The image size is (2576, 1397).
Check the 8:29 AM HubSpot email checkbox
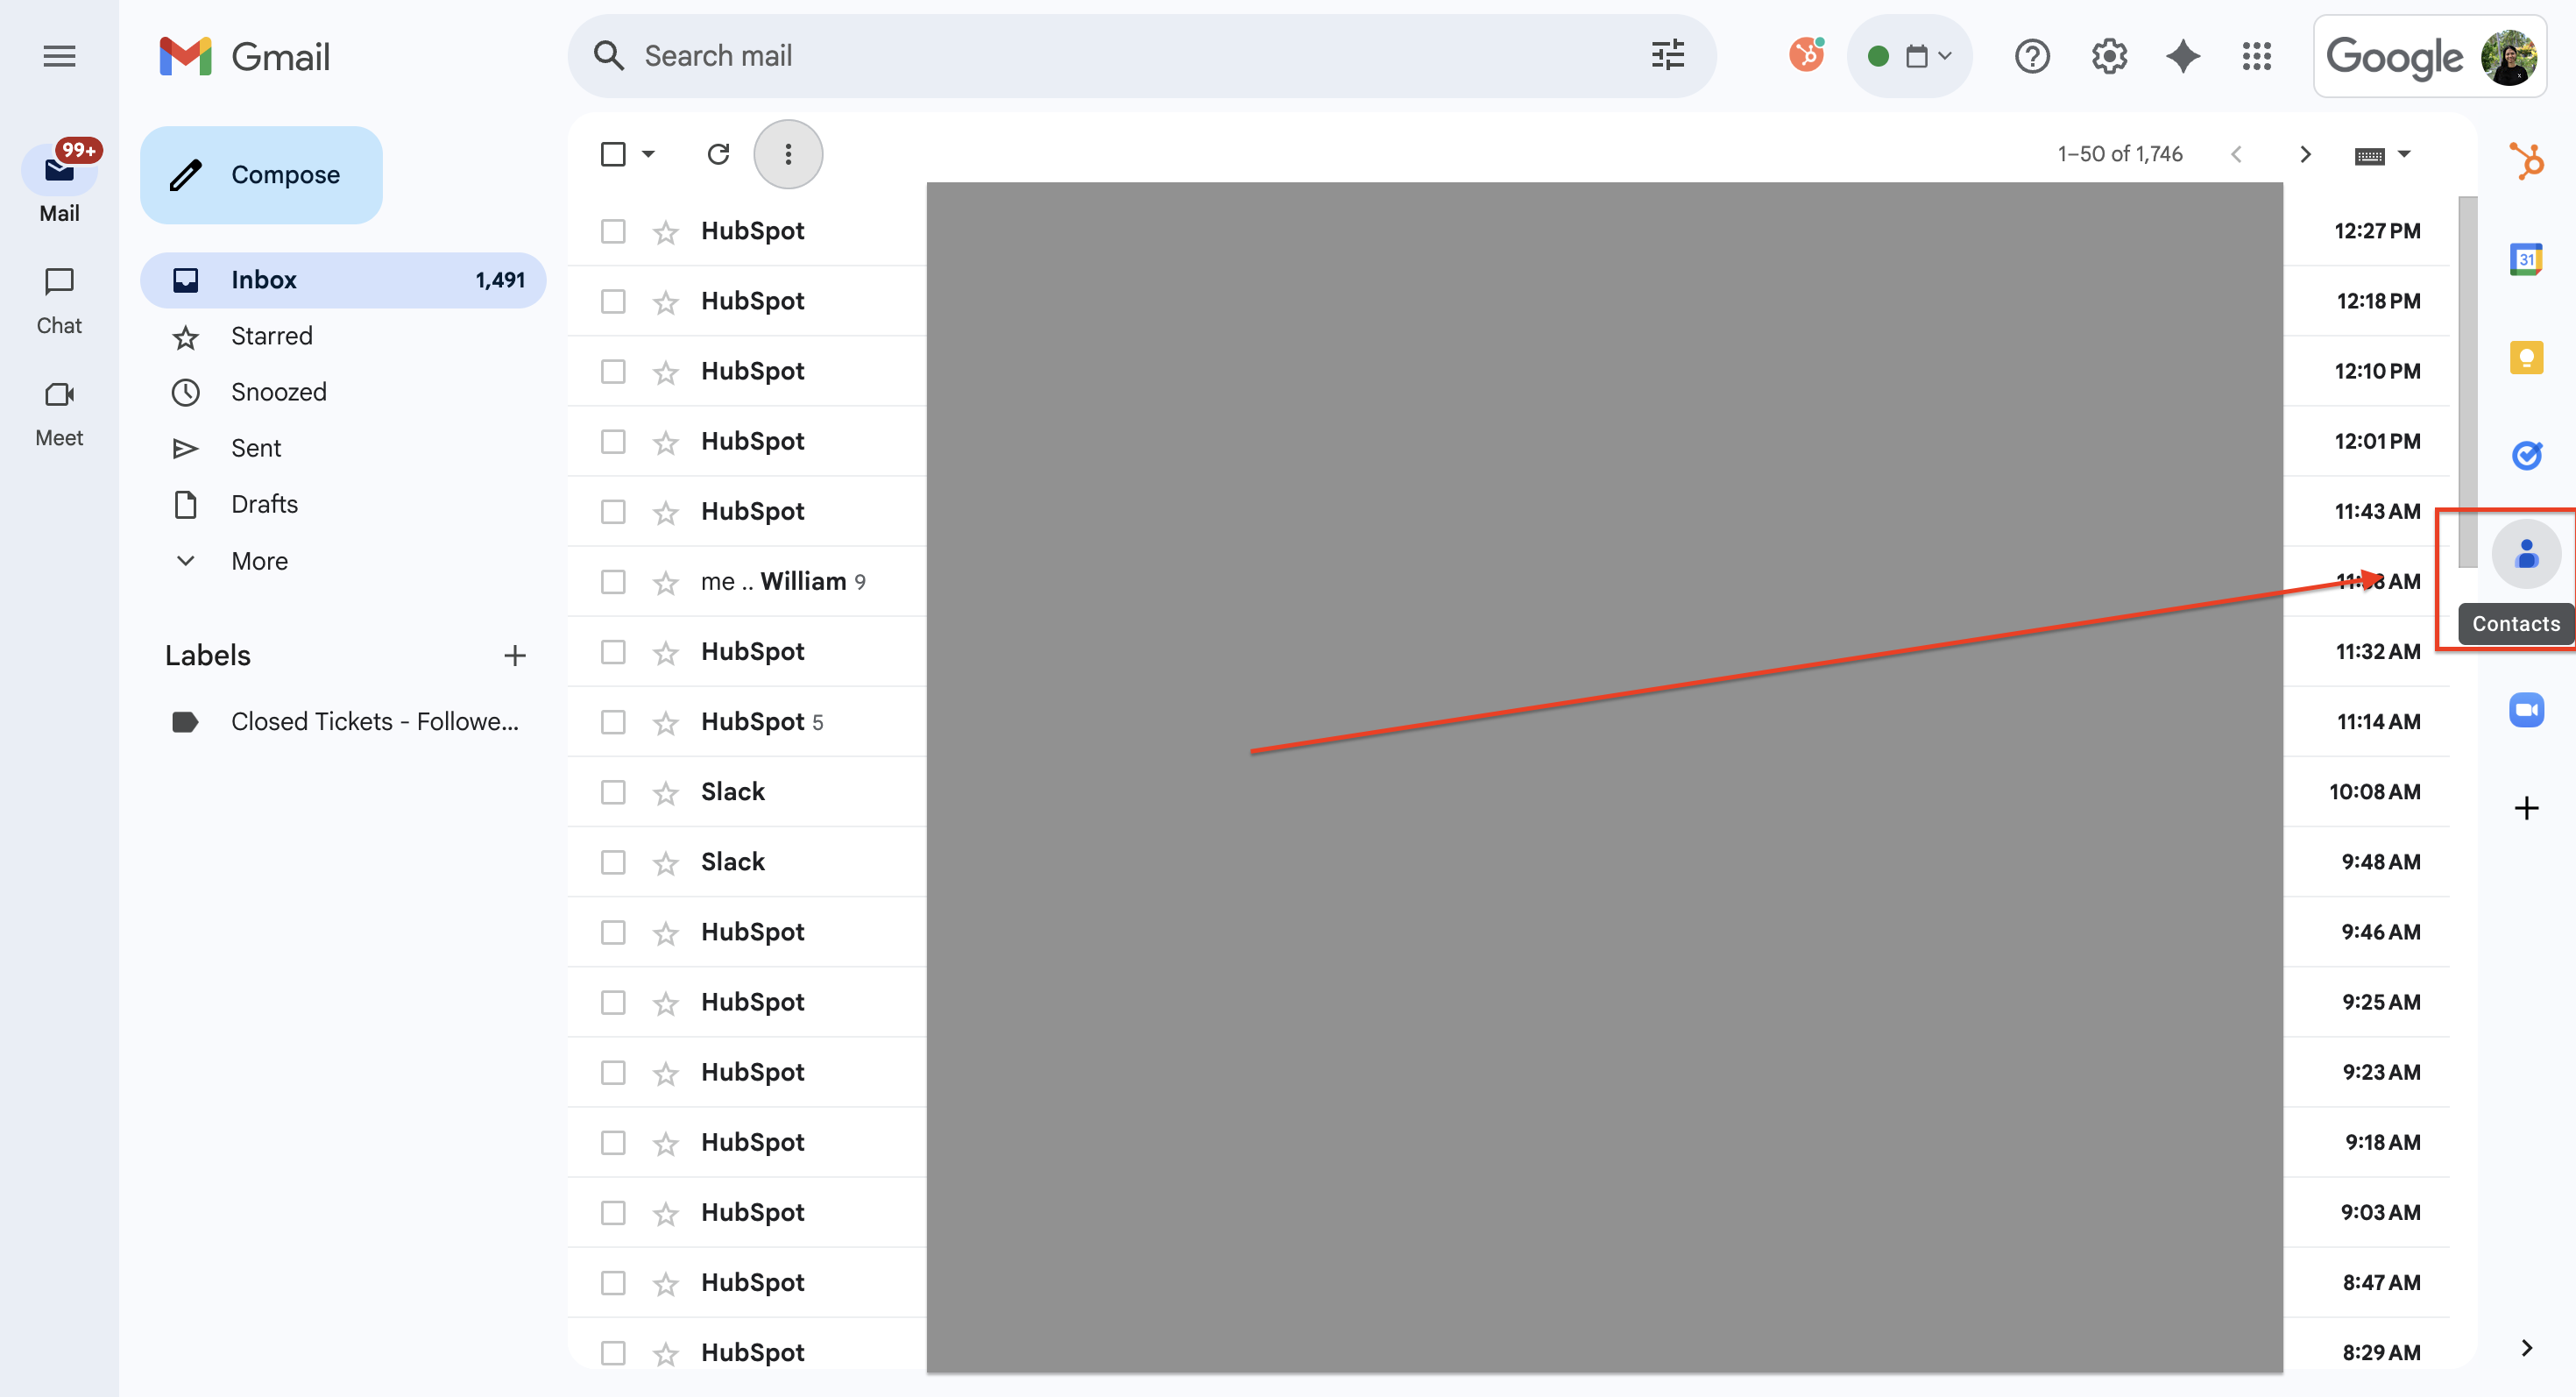tap(613, 1352)
